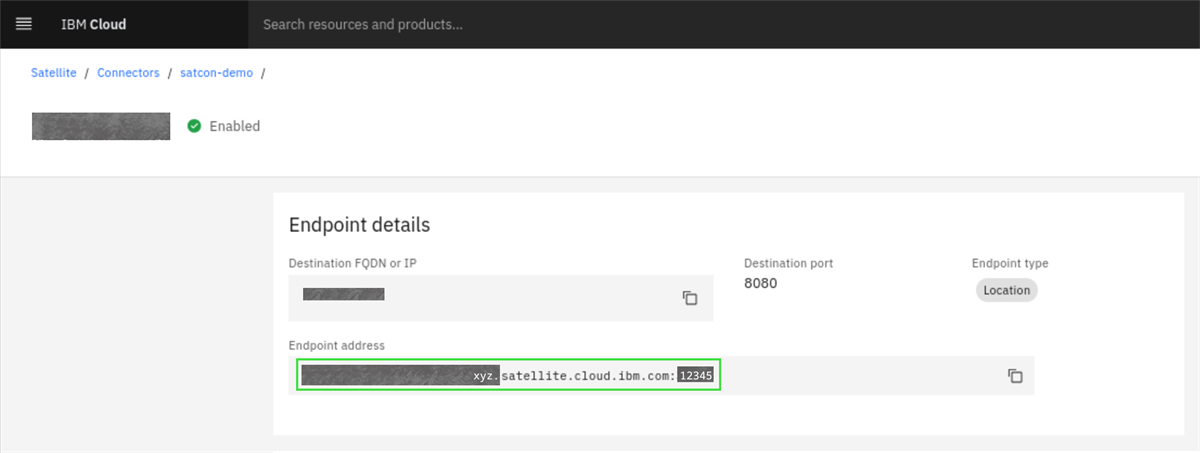Viewport: 1200px width, 453px height.
Task: Open the Connectors breadcrumb link
Action: 128,73
